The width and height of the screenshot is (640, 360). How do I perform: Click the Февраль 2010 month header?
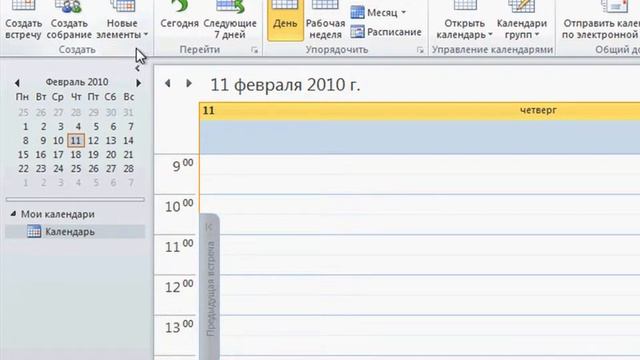pyautogui.click(x=77, y=82)
